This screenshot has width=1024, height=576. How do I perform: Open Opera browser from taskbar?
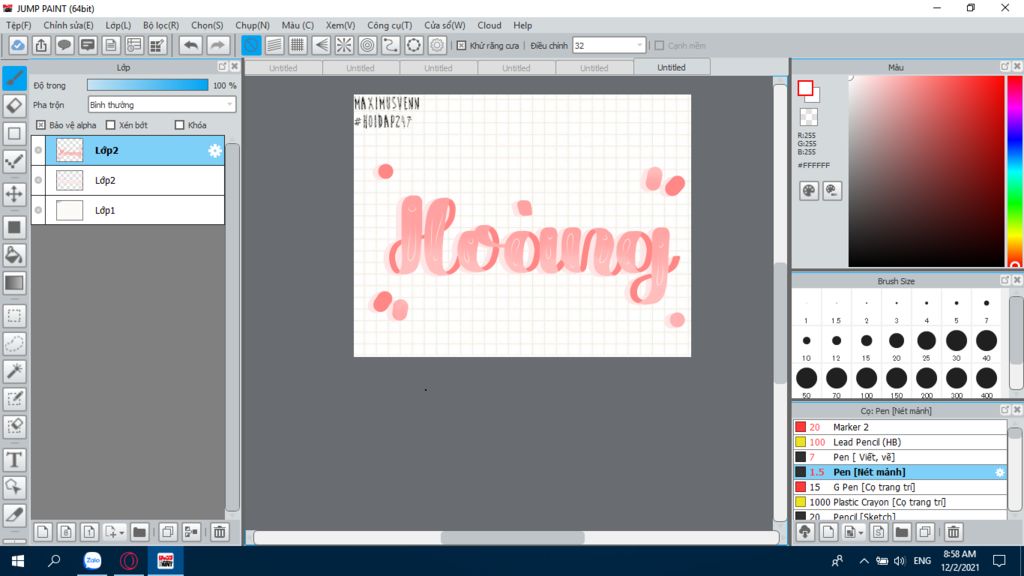(x=129, y=561)
